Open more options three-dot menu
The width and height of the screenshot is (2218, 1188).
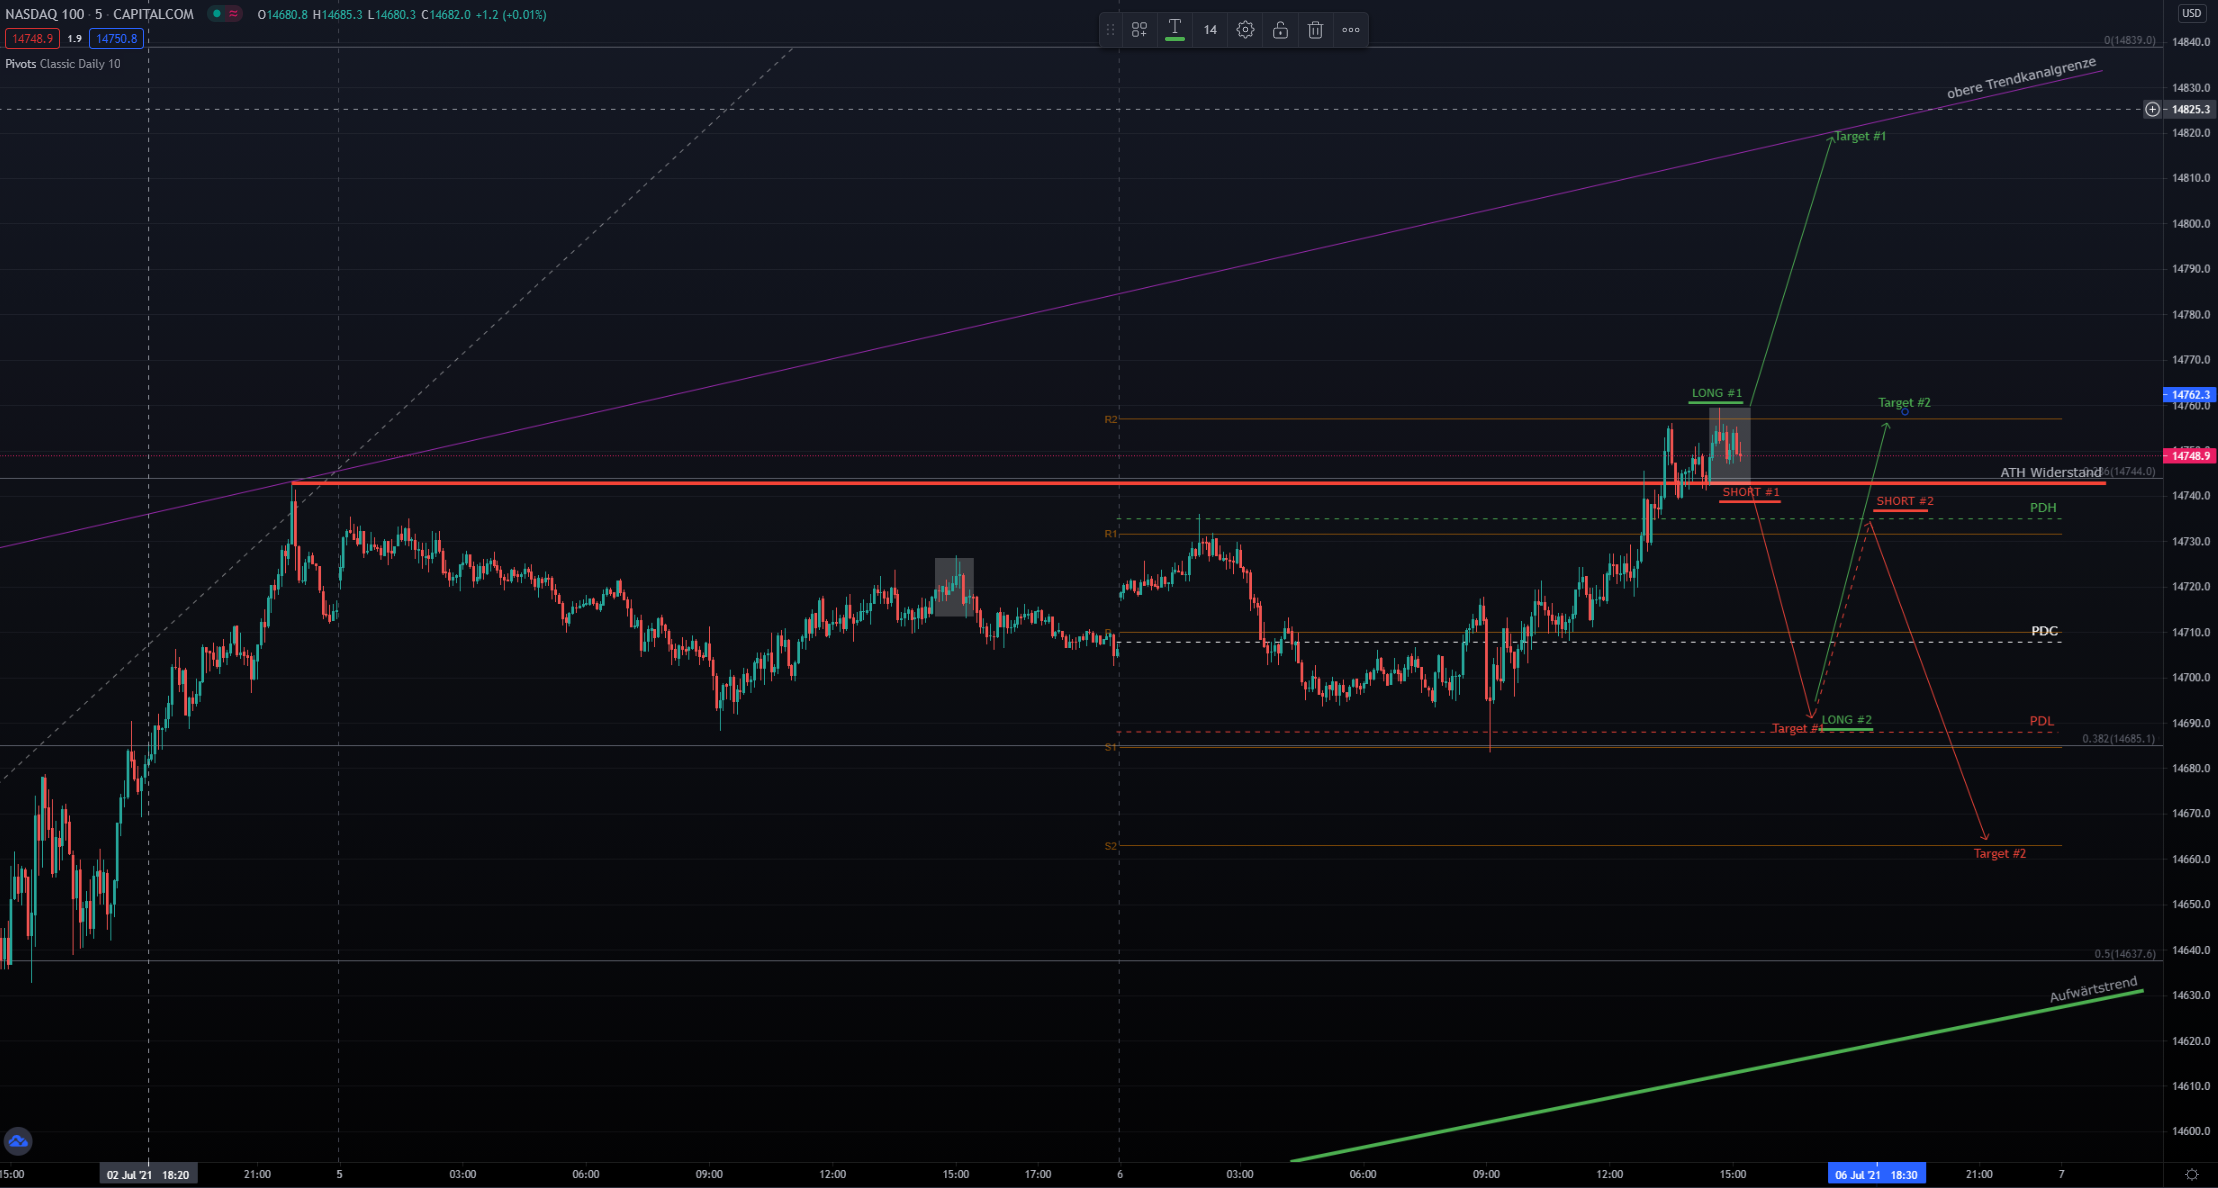[1351, 30]
